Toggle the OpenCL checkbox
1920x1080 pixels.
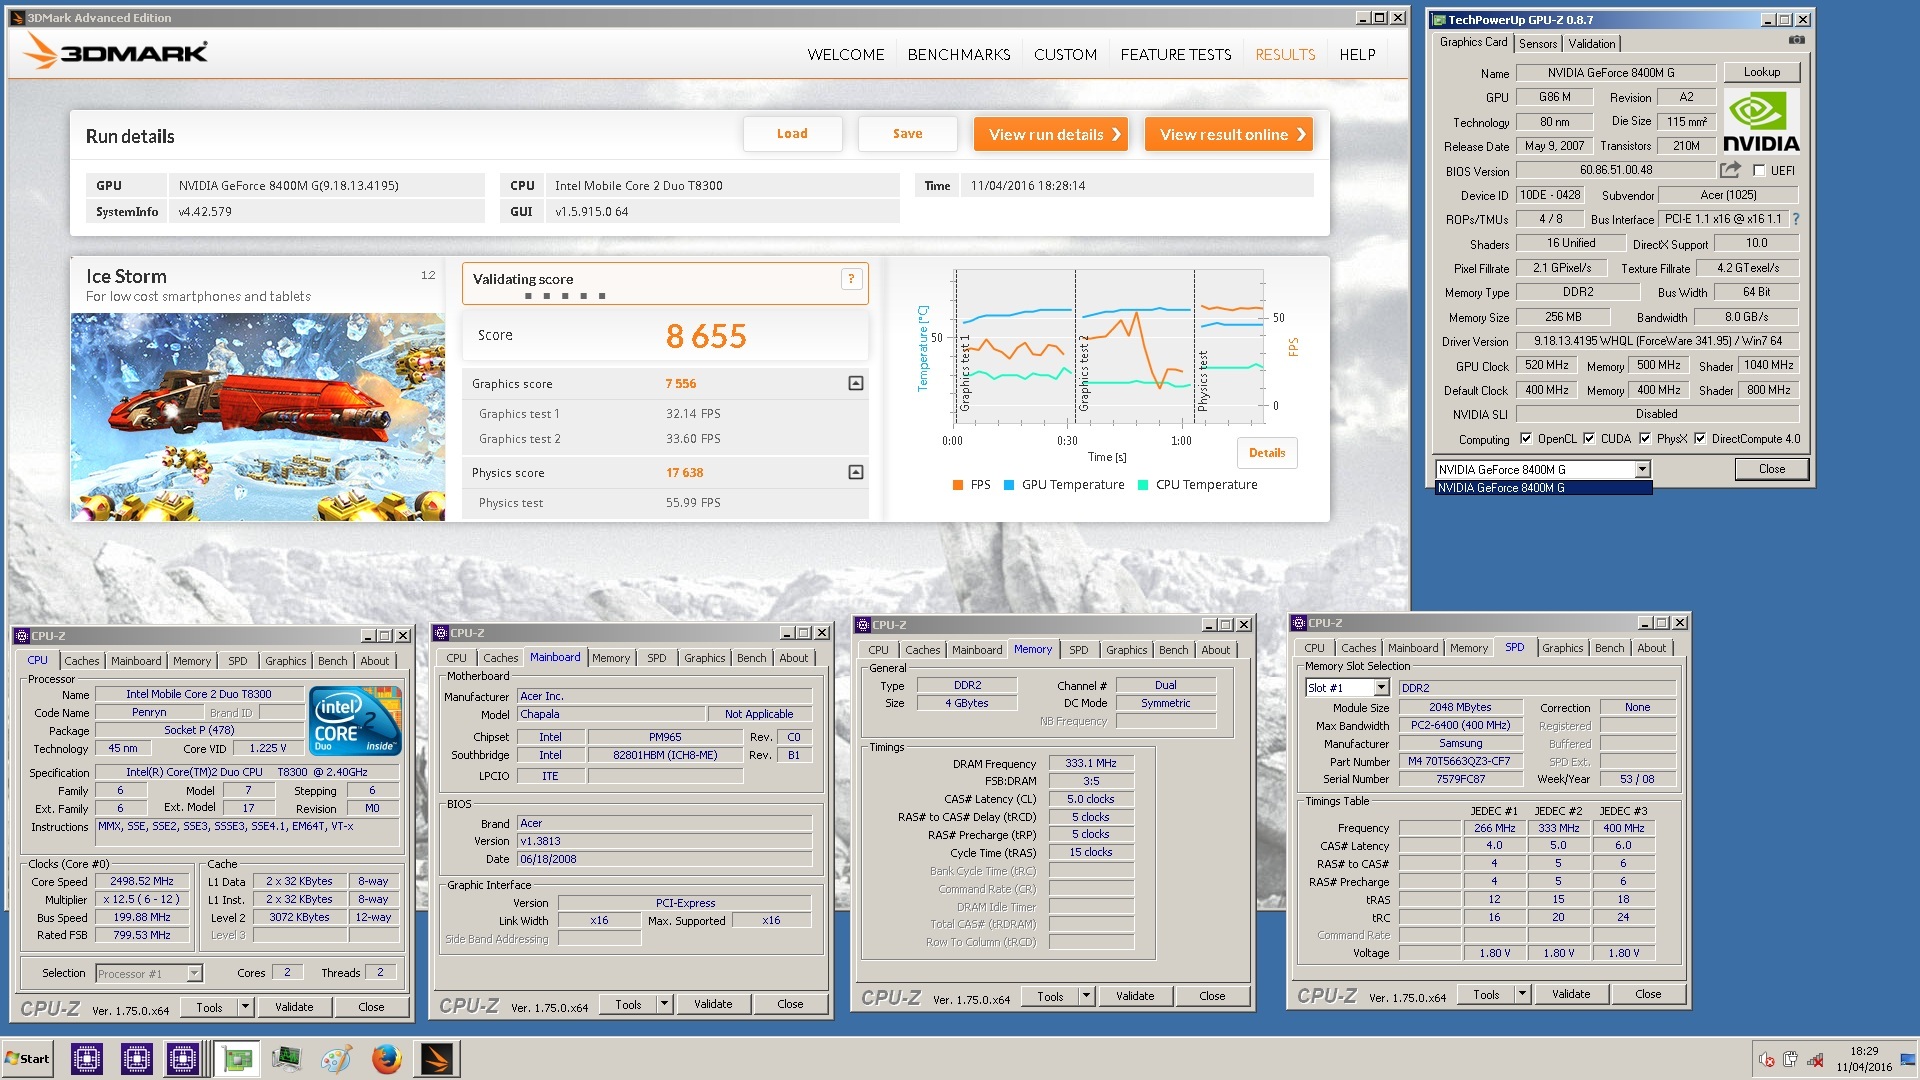[1526, 439]
